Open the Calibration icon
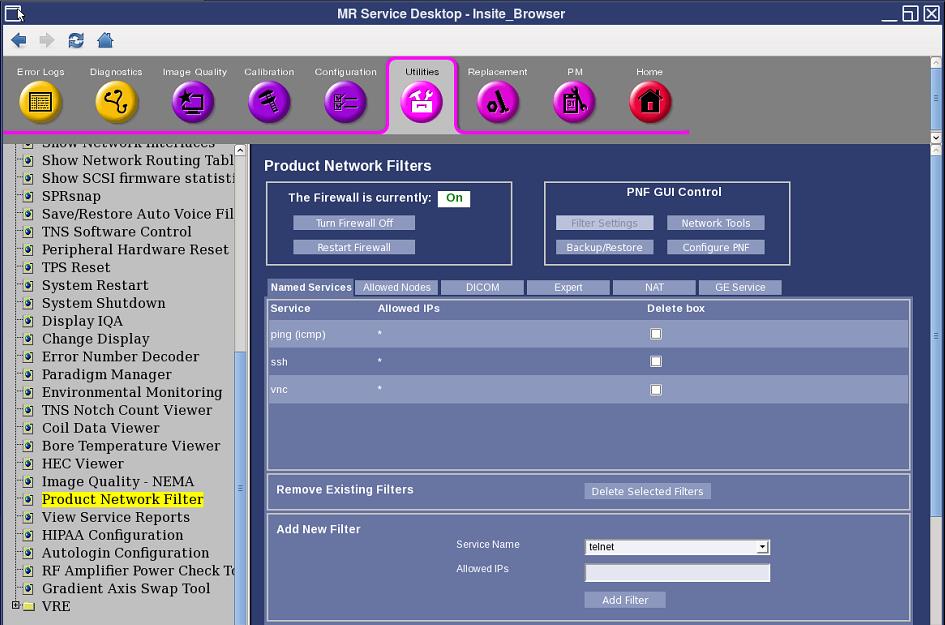Viewport: 945px width, 625px height. pyautogui.click(x=269, y=102)
